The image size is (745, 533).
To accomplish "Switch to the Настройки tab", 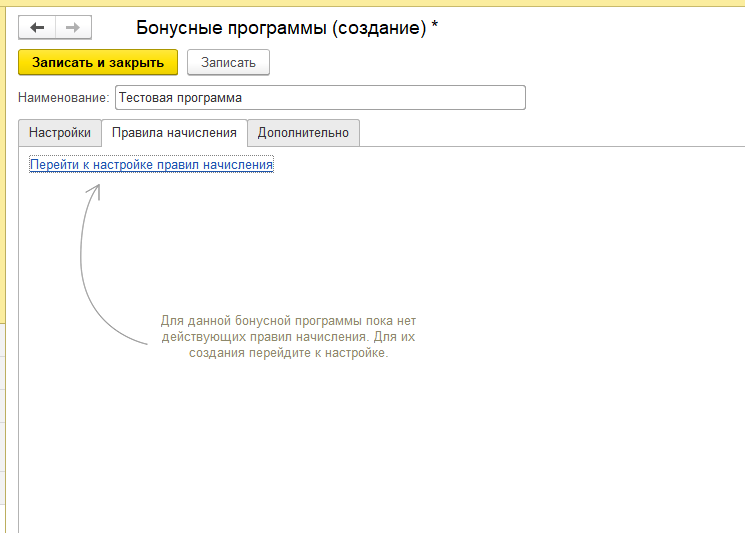I will [60, 133].
